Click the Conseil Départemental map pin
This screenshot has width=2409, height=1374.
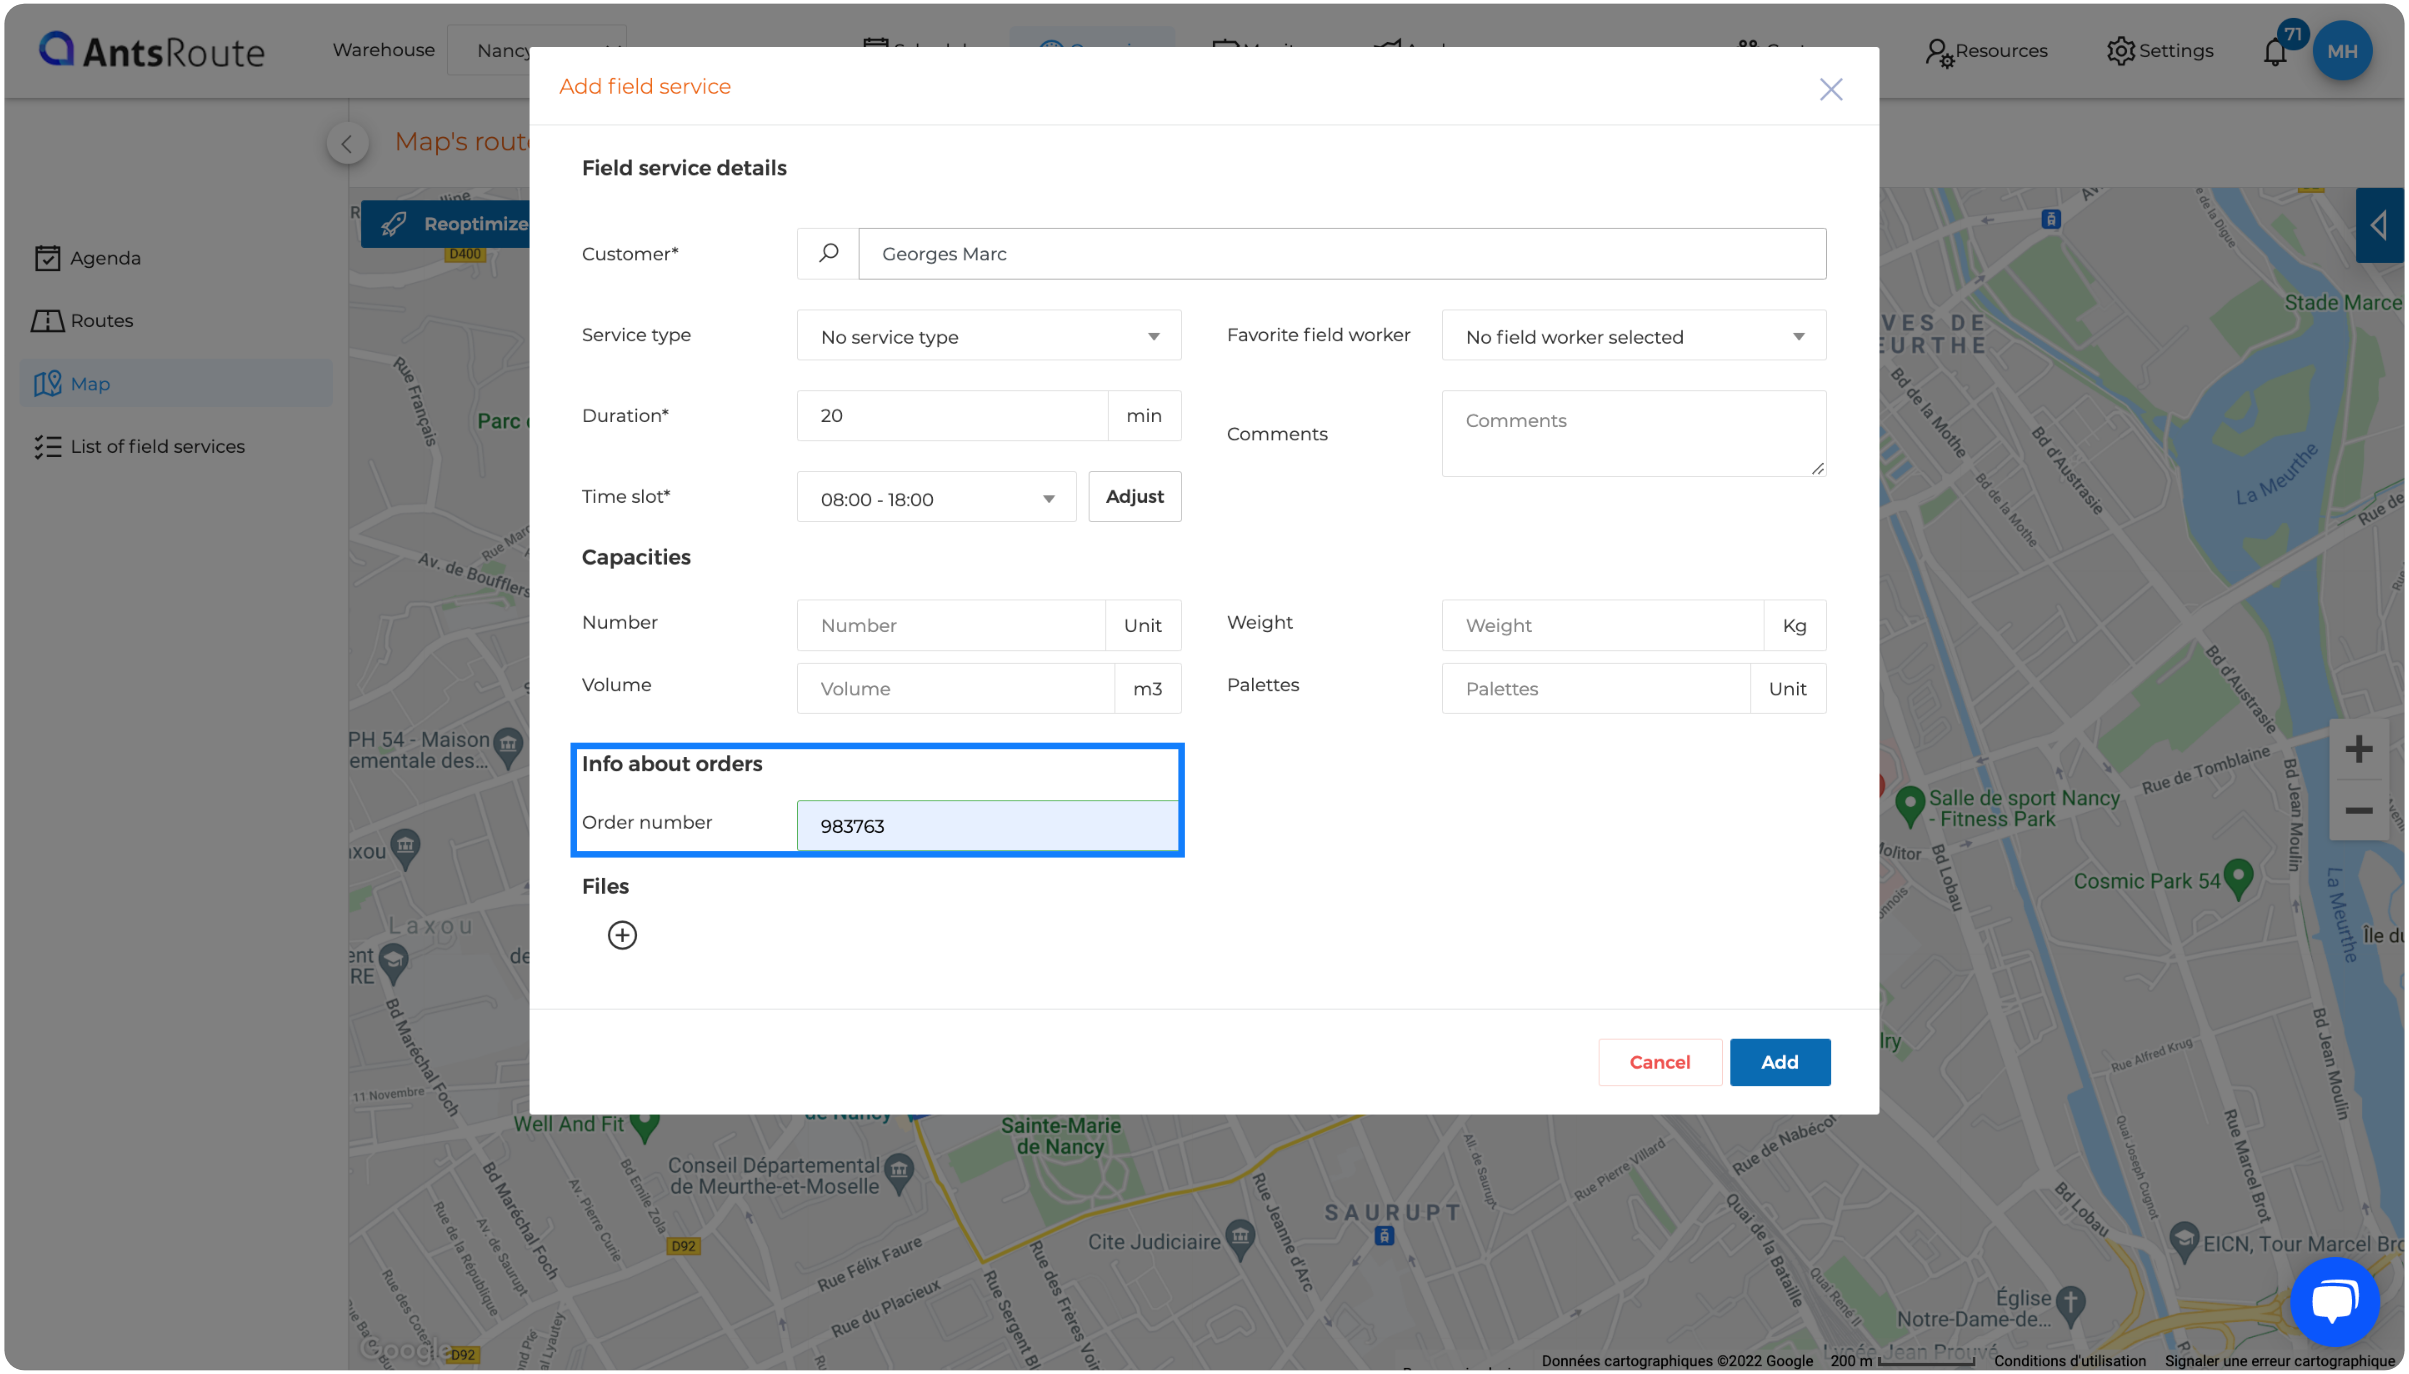[900, 1175]
